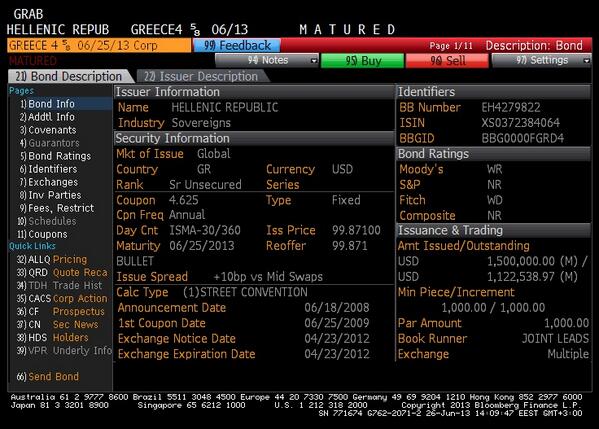Click the green Buy button
Viewport: 599px width, 429px height.
(363, 60)
